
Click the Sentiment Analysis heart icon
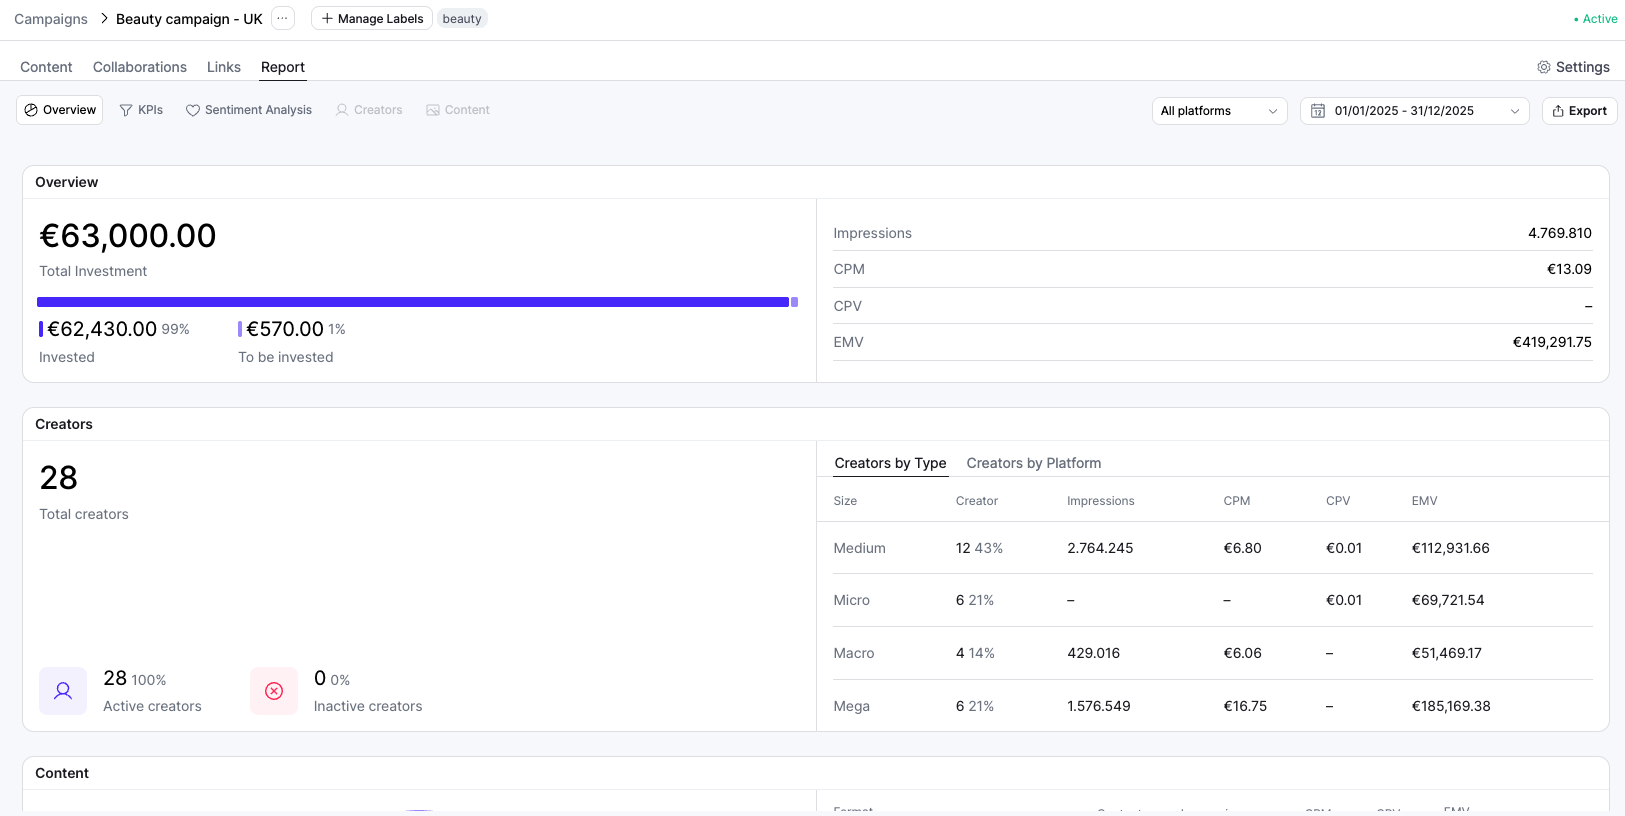coord(193,110)
